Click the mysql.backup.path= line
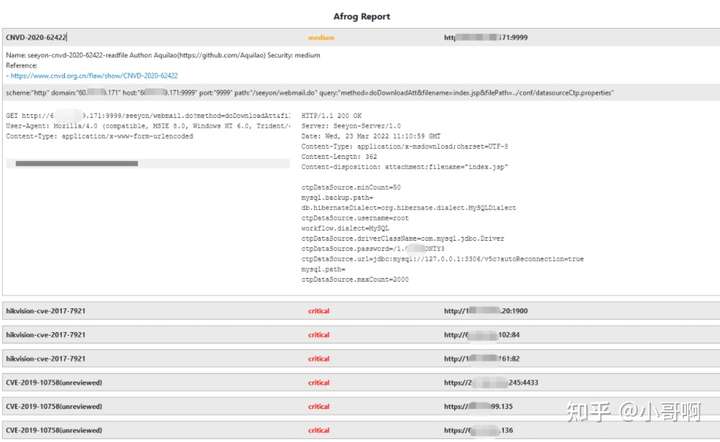 [338, 197]
